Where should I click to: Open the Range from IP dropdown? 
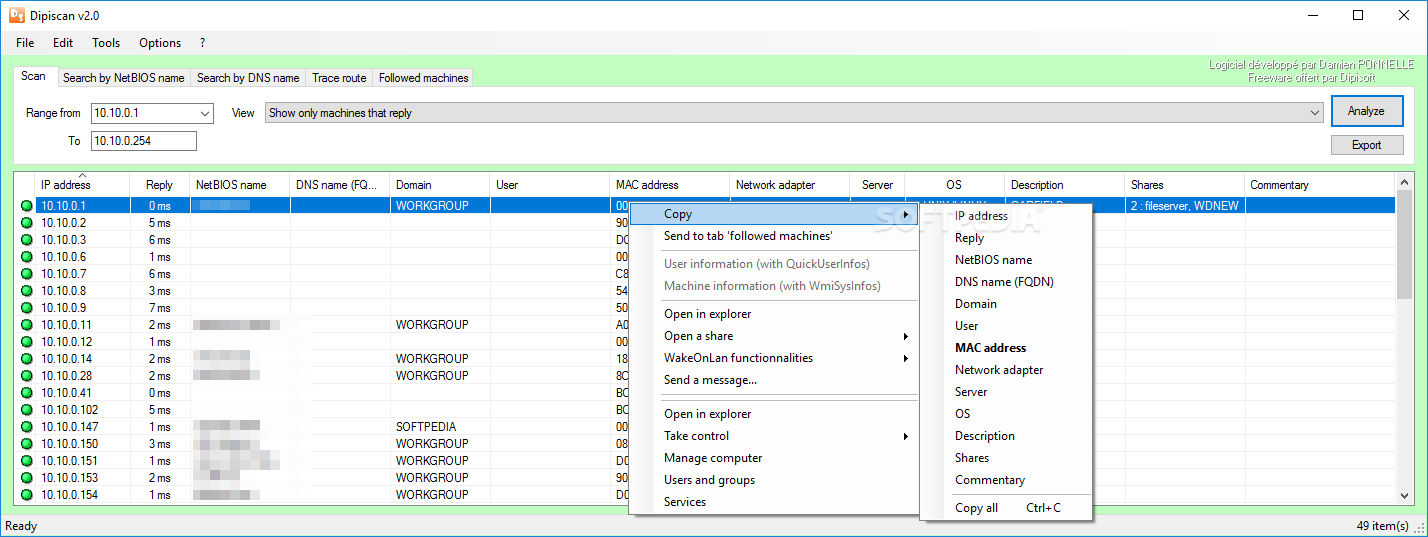(205, 113)
